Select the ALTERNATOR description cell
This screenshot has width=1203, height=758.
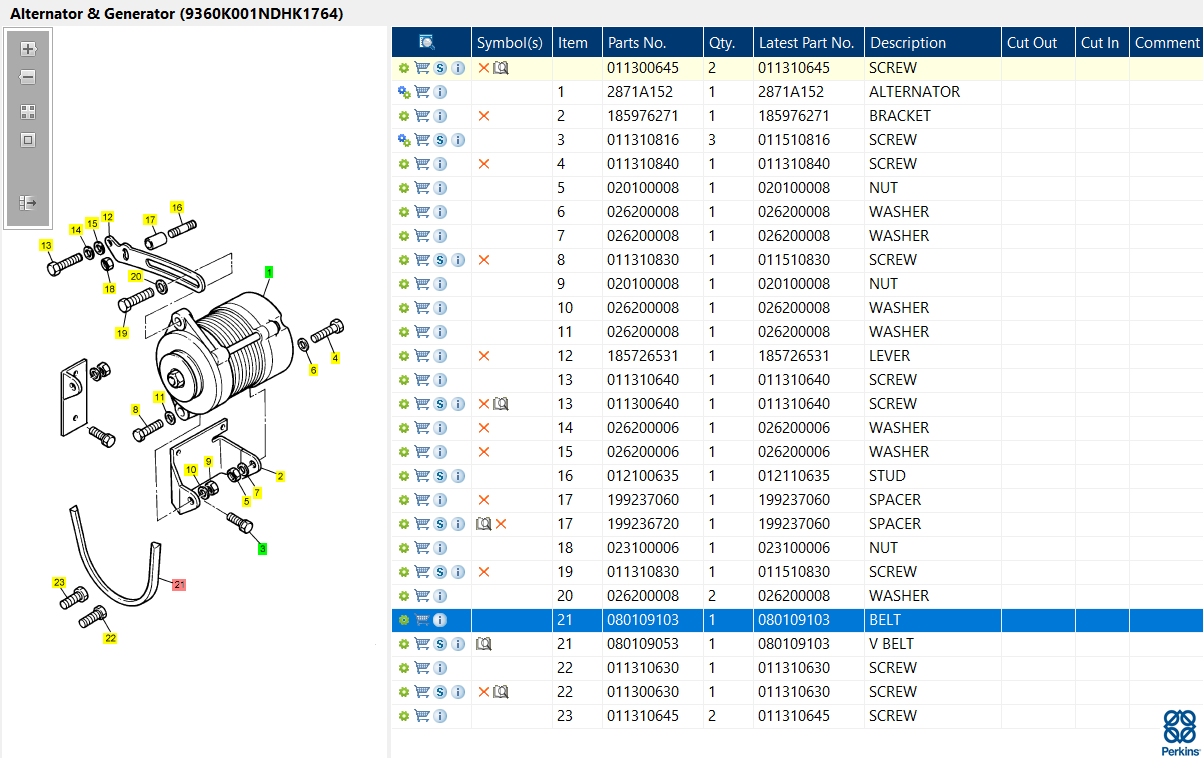coord(933,92)
